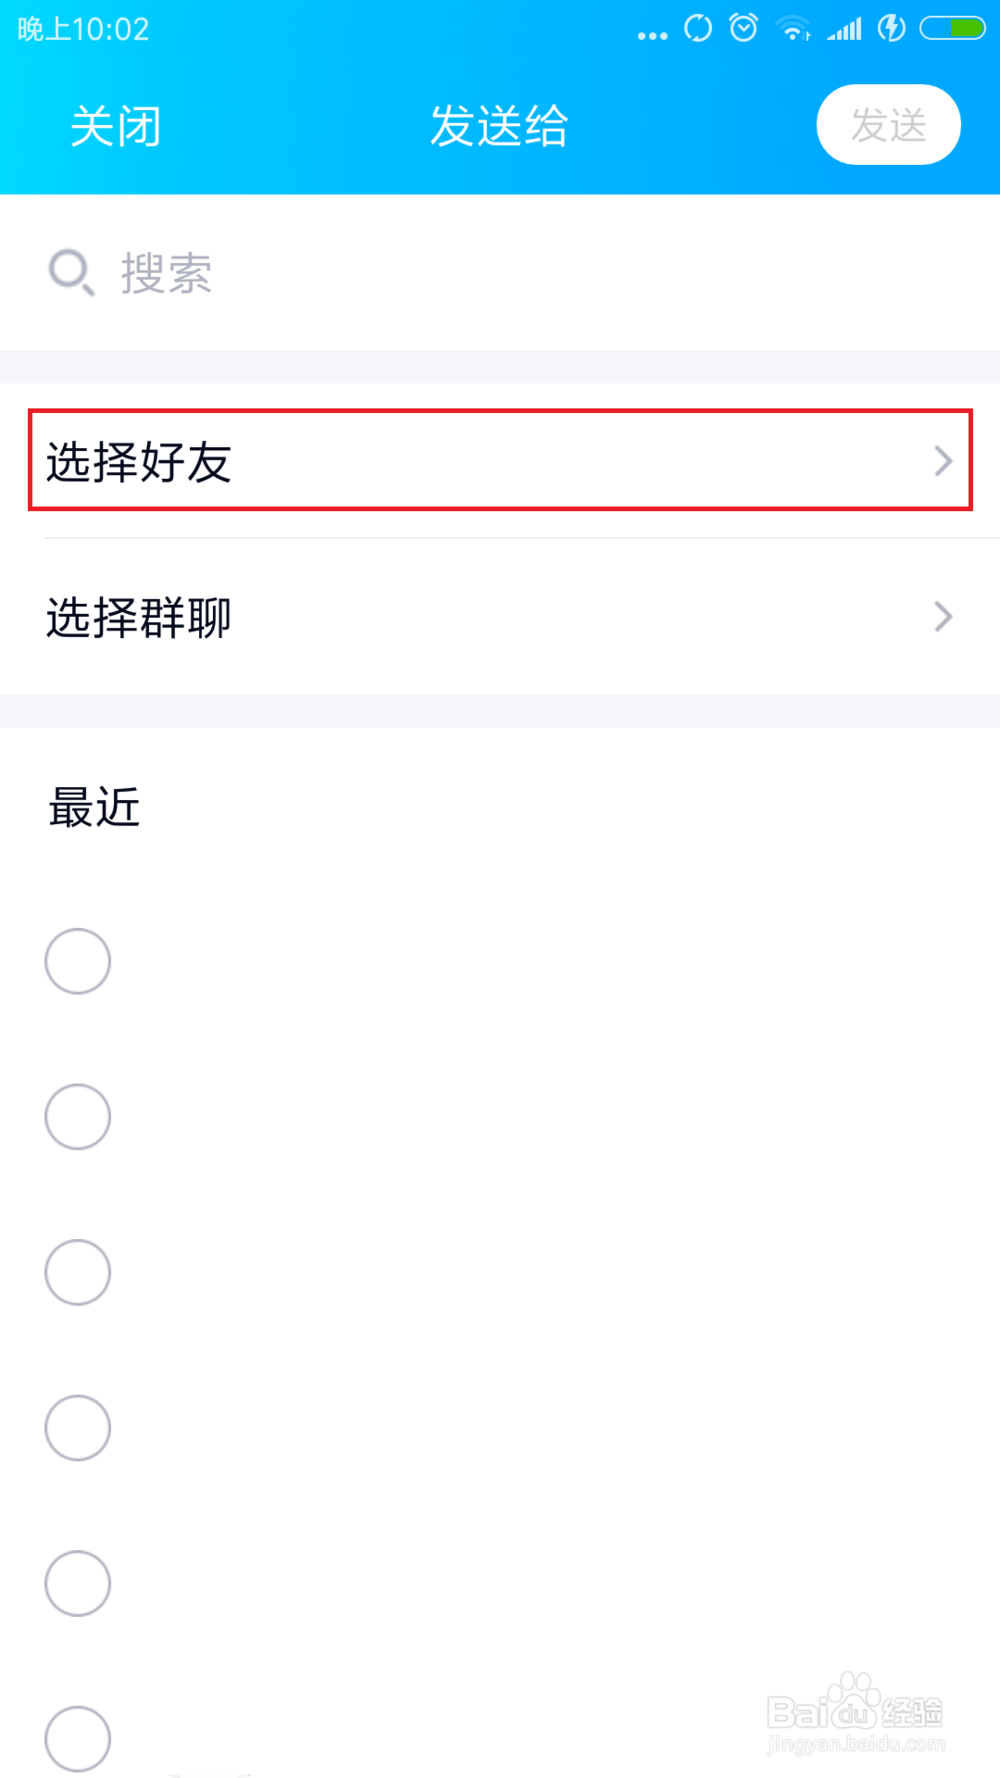Open the 选择好友 menu row
Screen dimensions: 1000x1778
click(x=500, y=460)
